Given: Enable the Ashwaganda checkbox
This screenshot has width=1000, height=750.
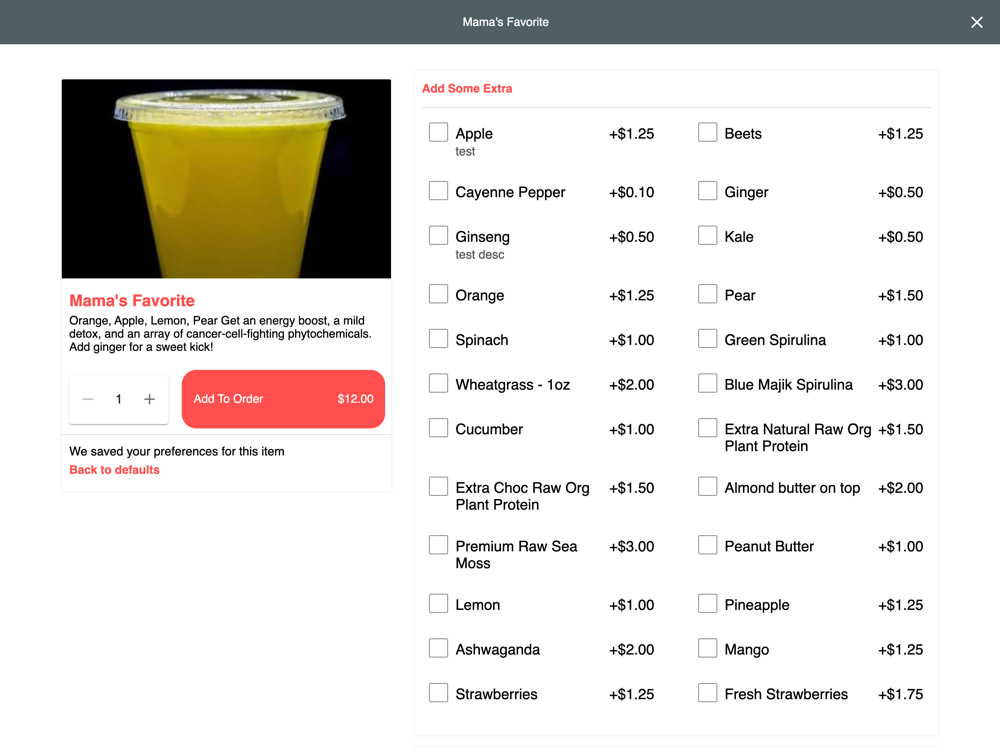Looking at the screenshot, I should pos(438,649).
